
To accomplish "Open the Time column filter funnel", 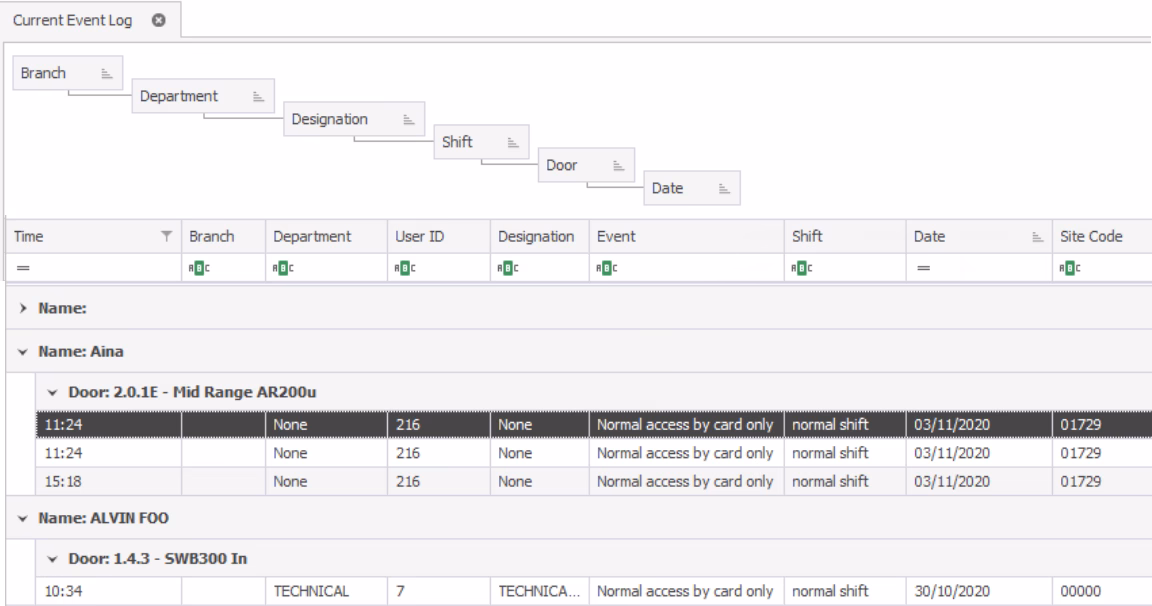I will [167, 236].
